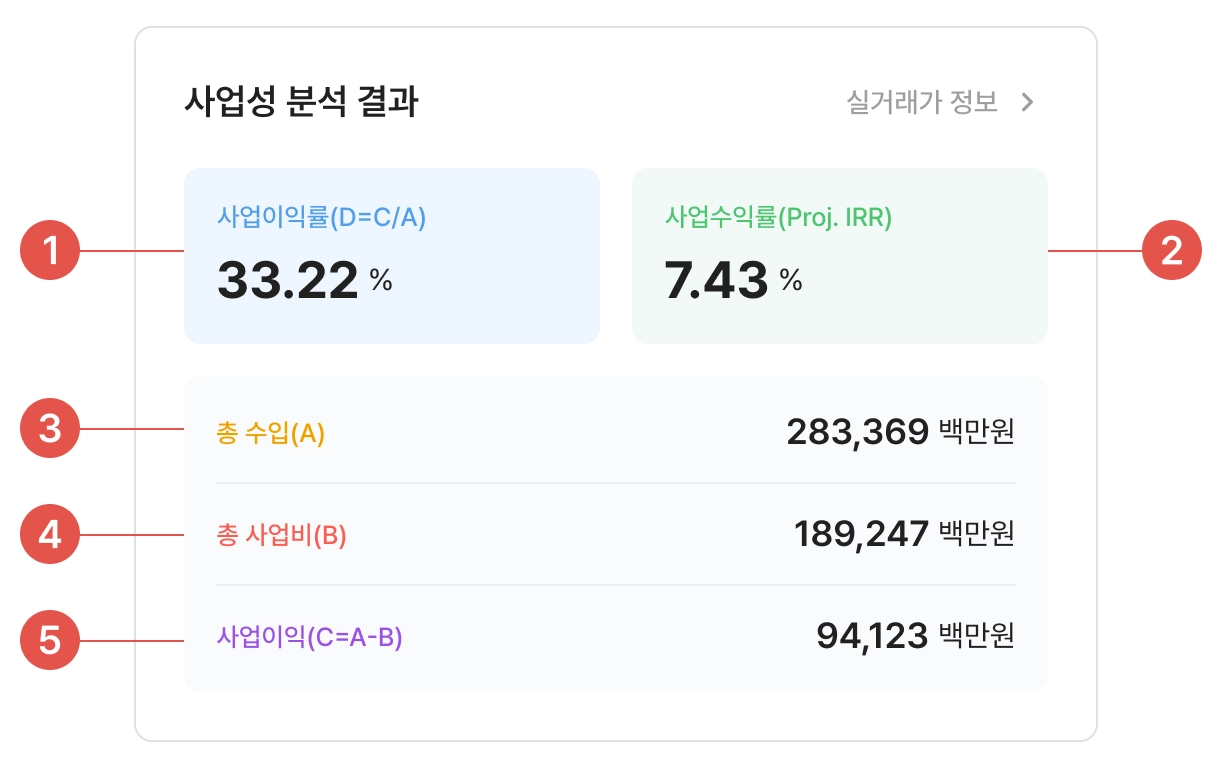Click the red number 2 marker
This screenshot has height=768, width=1222.
tap(1171, 251)
